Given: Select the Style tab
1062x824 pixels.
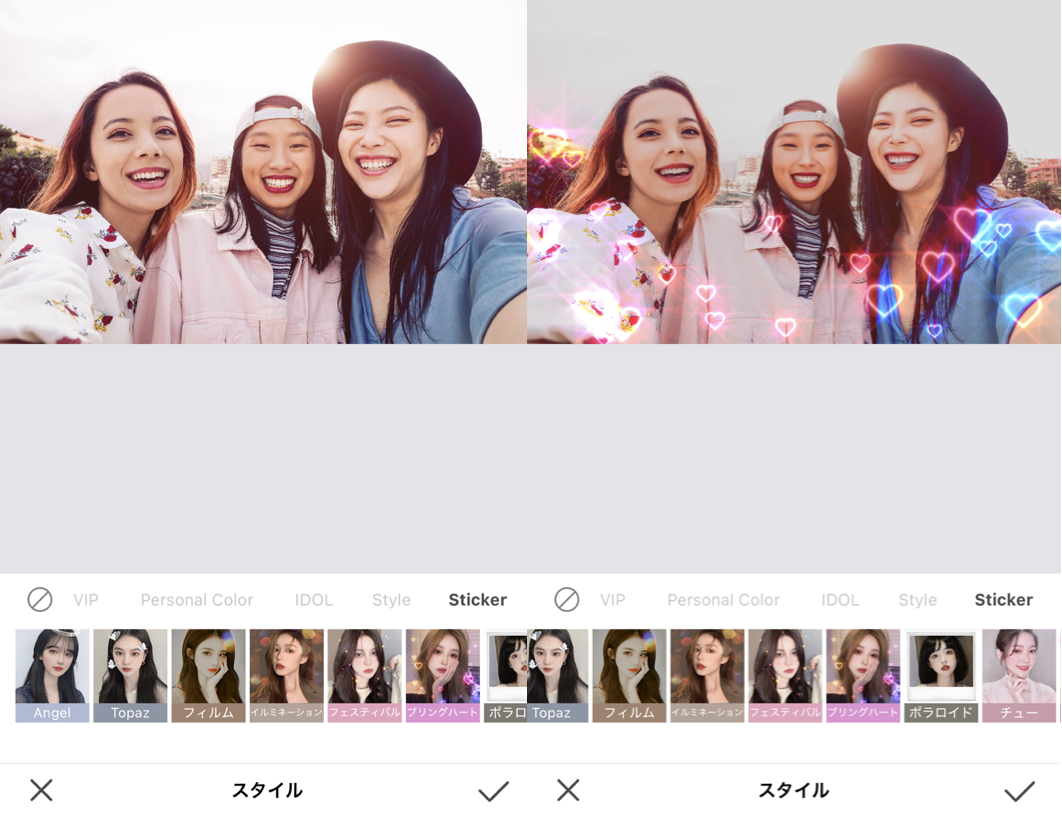Looking at the screenshot, I should (391, 600).
